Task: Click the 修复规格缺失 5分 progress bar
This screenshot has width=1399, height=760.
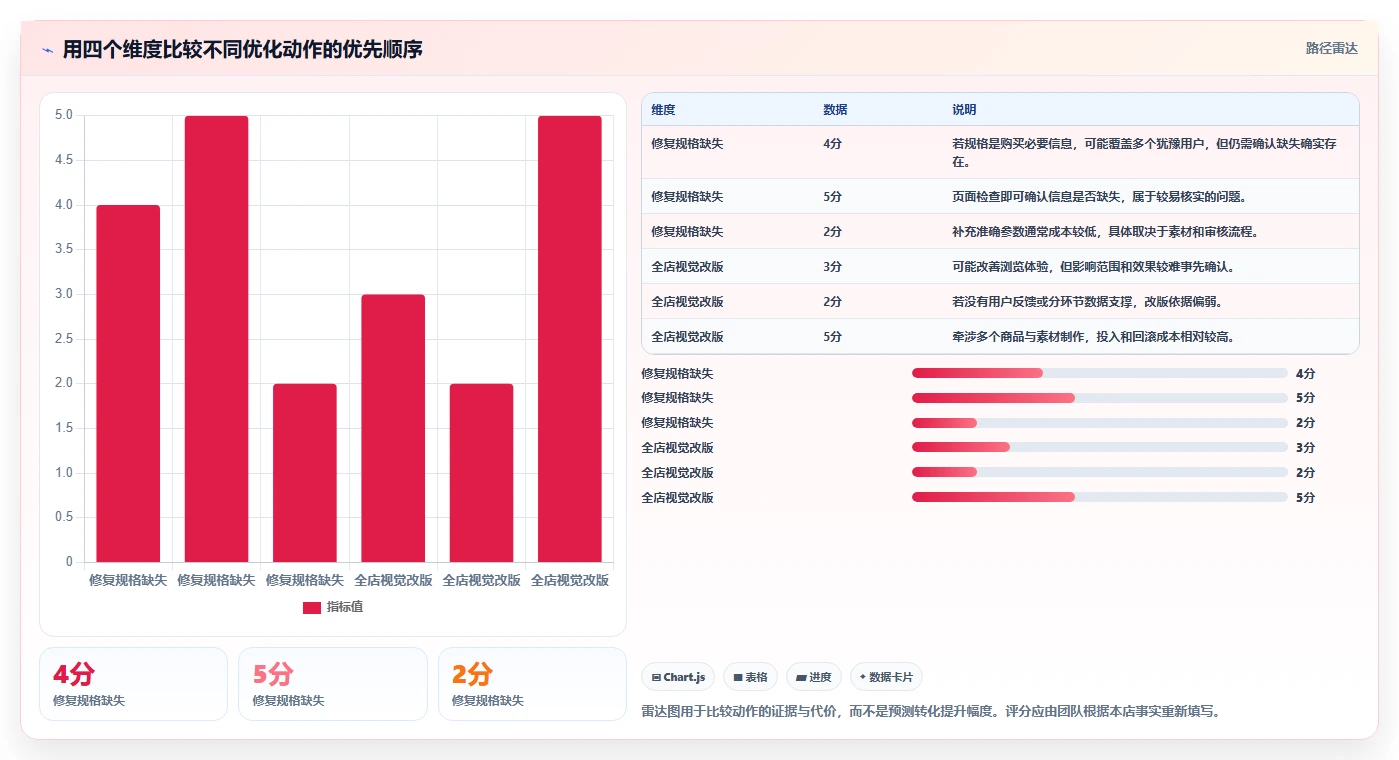Action: tap(1100, 398)
